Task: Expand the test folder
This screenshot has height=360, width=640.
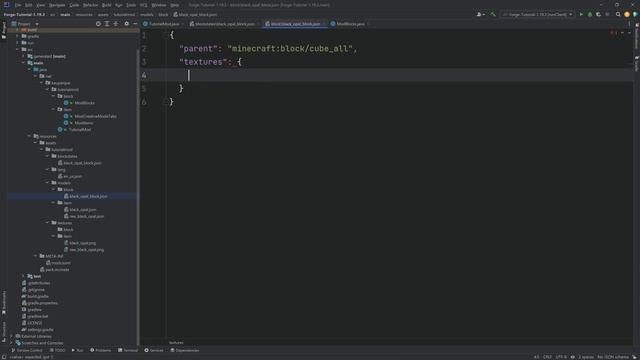Action: (x=23, y=276)
